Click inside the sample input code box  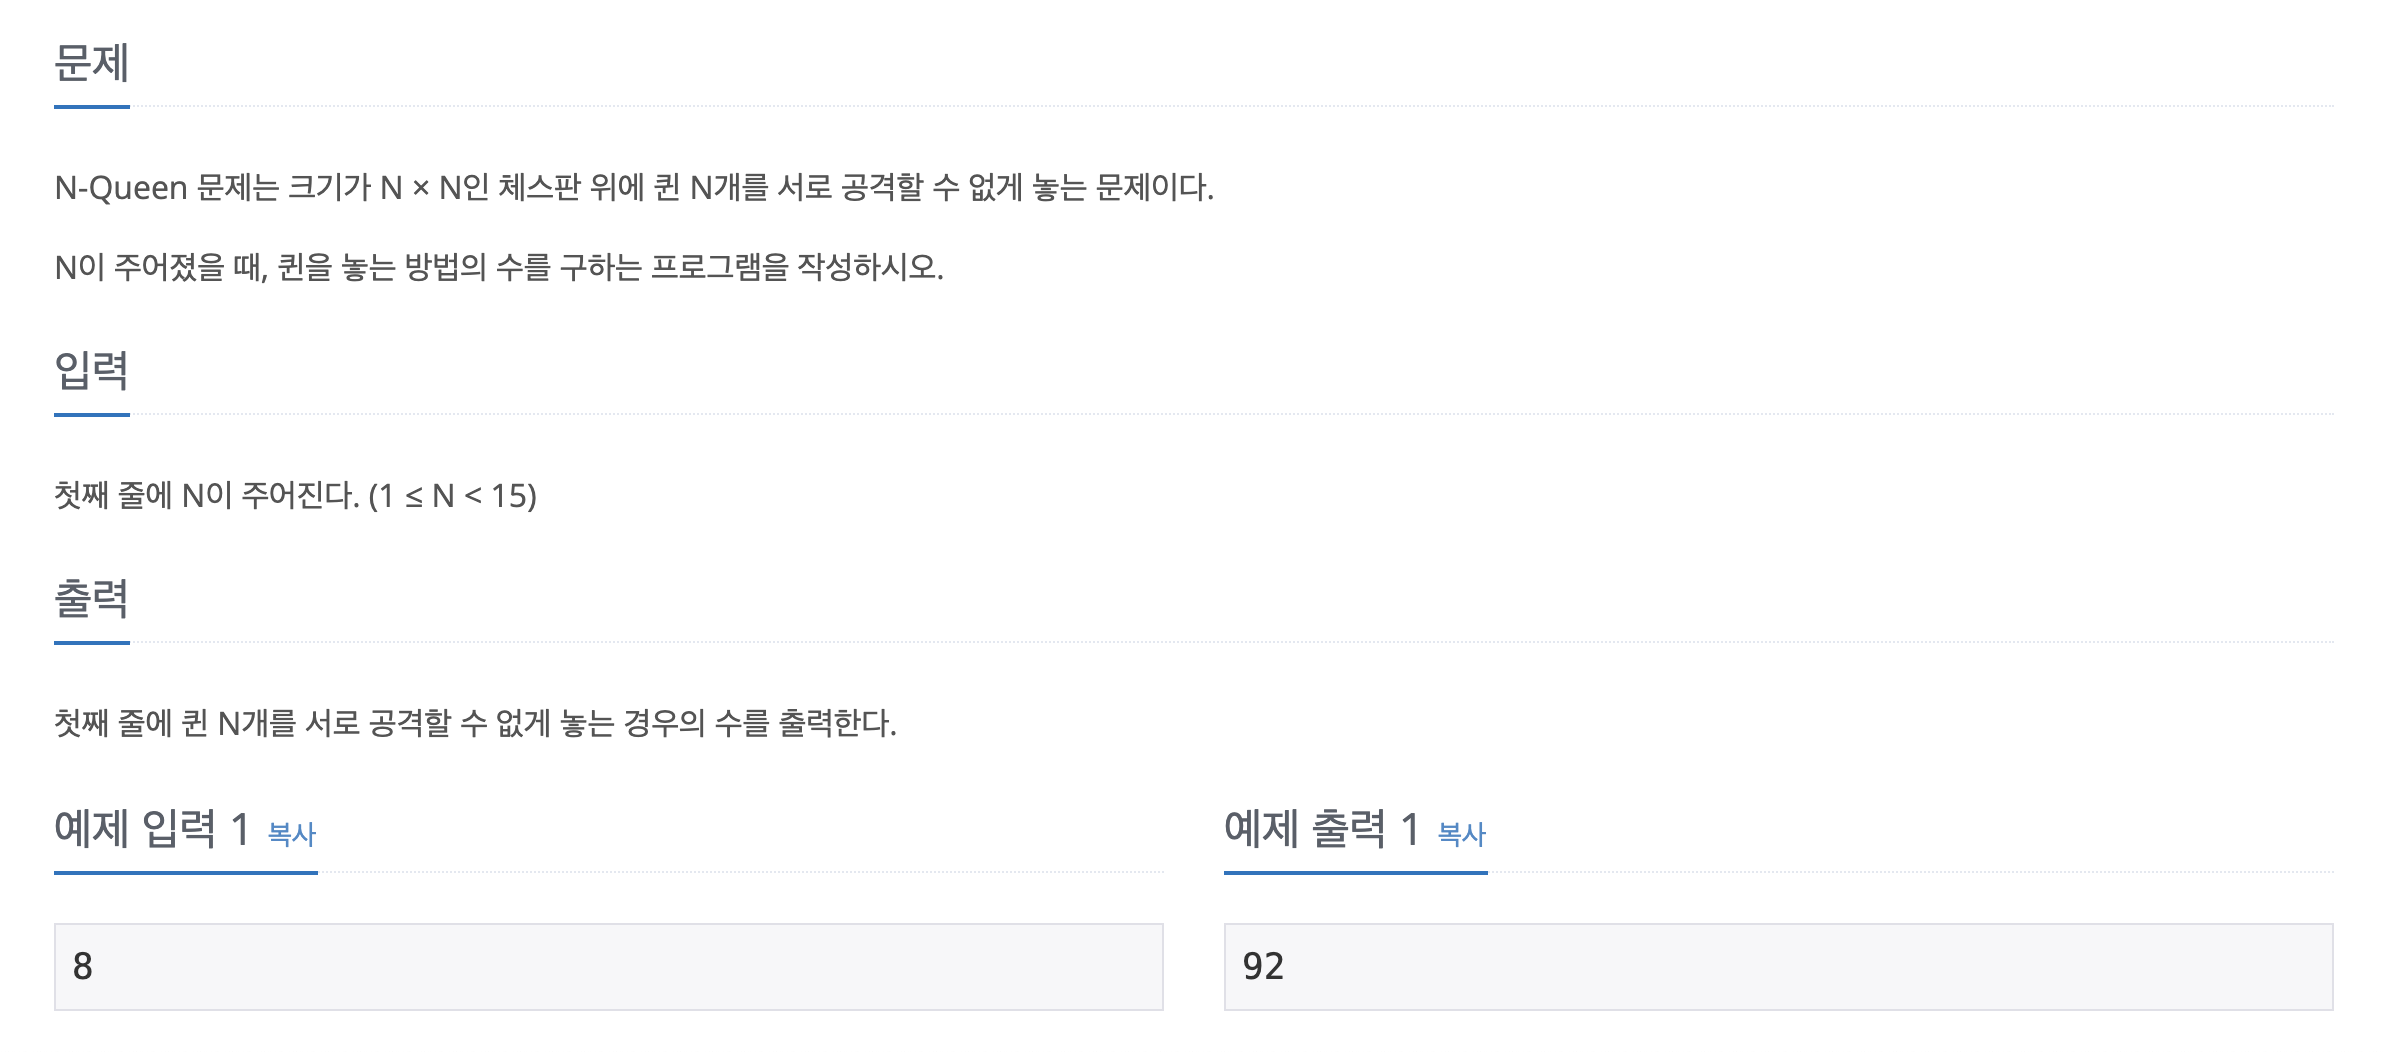click(608, 966)
